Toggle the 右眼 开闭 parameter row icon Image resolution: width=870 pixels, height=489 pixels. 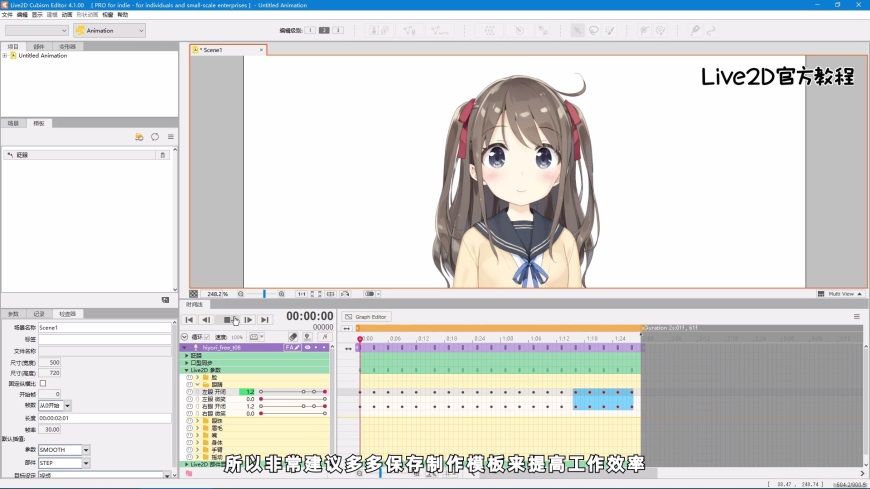[x=189, y=406]
